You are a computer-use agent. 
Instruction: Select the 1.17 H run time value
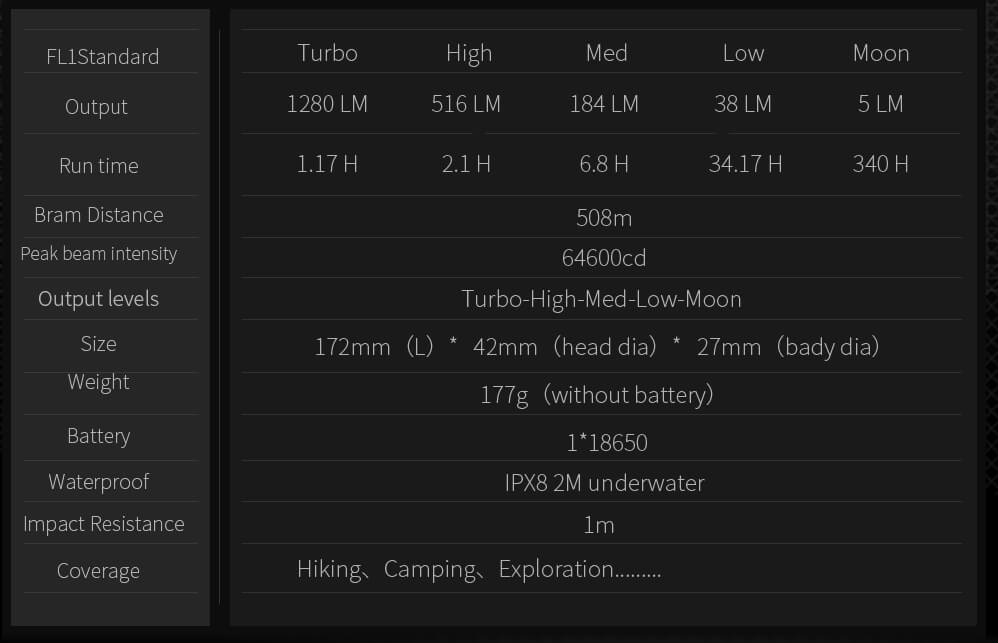[x=327, y=164]
